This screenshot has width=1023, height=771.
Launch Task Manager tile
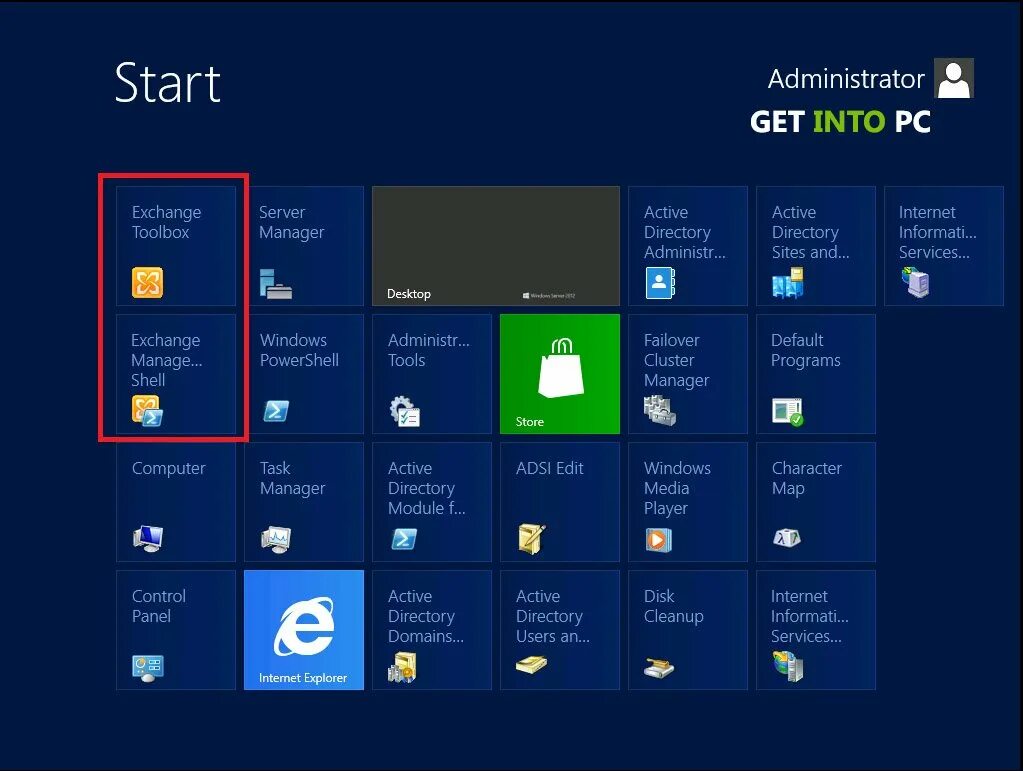click(x=304, y=502)
